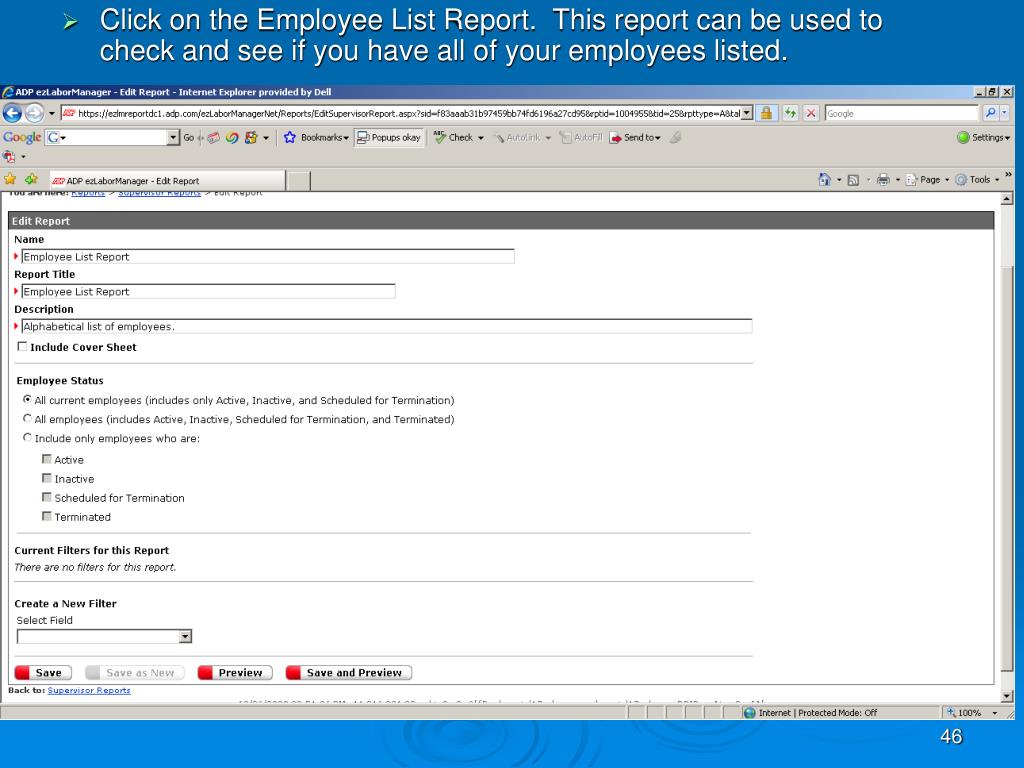Click the zoom magnifier 100% in status bar
1024x768 pixels.
pos(952,712)
